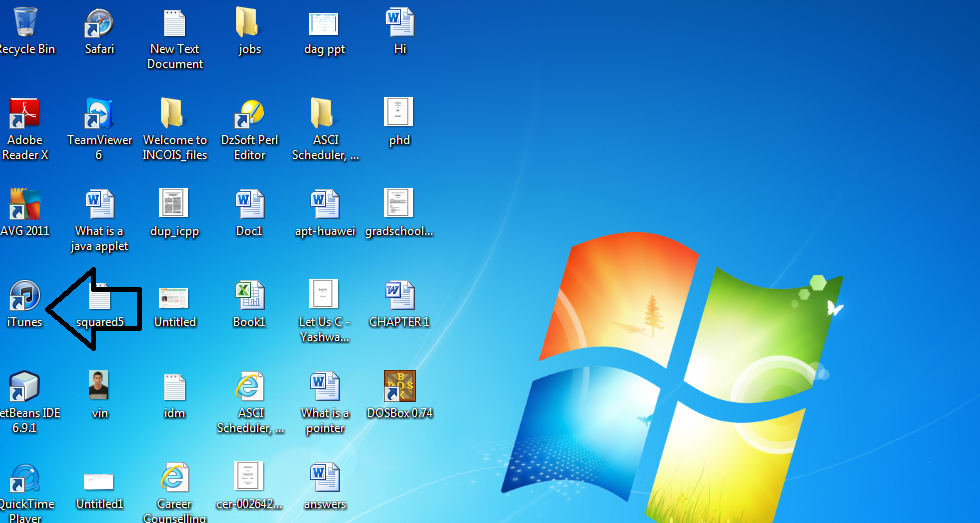Select the Untitled image file icon
Screen dimensions: 980x523
point(174,298)
